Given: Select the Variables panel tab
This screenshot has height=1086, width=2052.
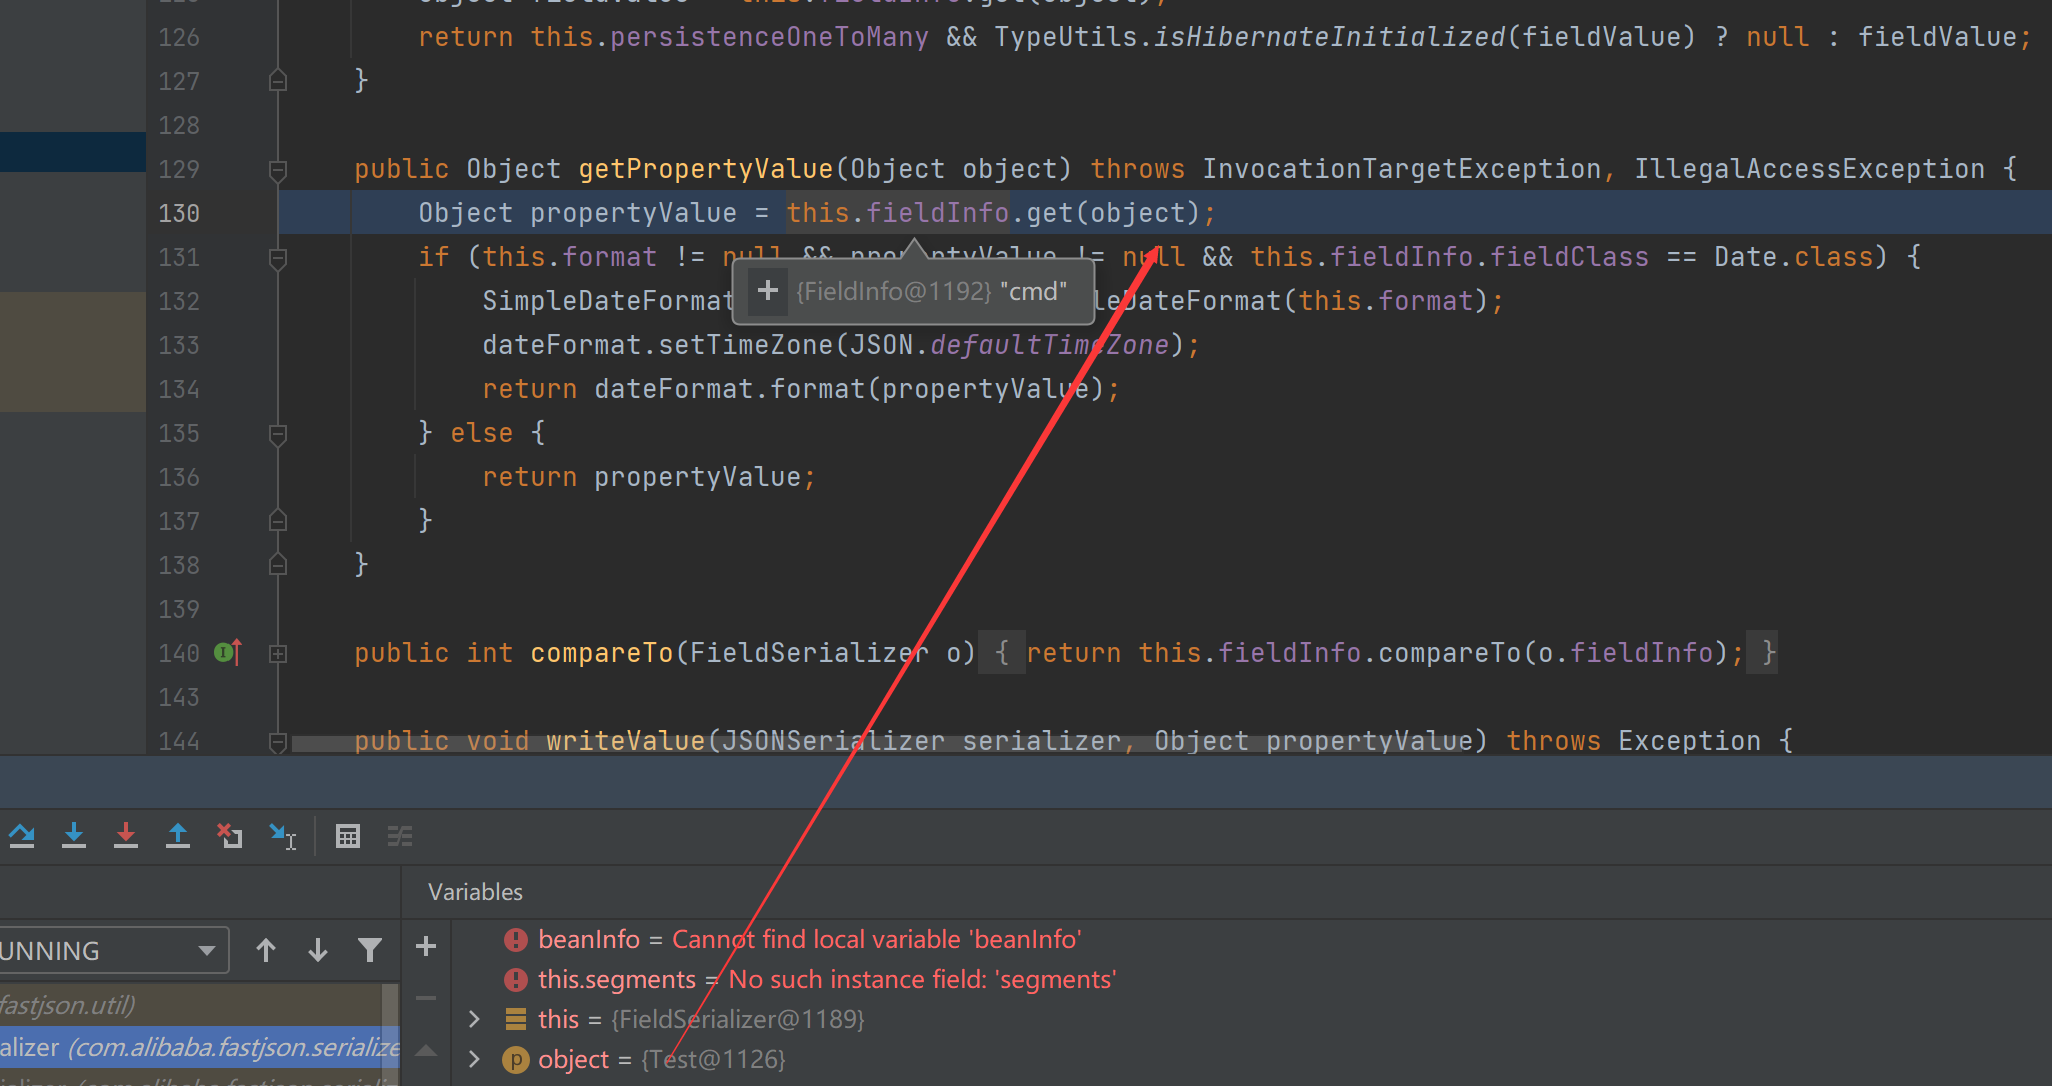Looking at the screenshot, I should click(x=475, y=892).
